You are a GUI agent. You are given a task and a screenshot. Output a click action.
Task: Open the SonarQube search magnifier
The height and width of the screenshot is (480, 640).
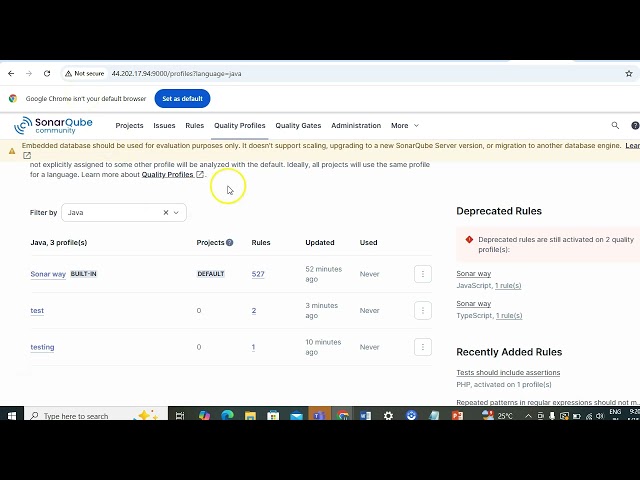point(615,125)
